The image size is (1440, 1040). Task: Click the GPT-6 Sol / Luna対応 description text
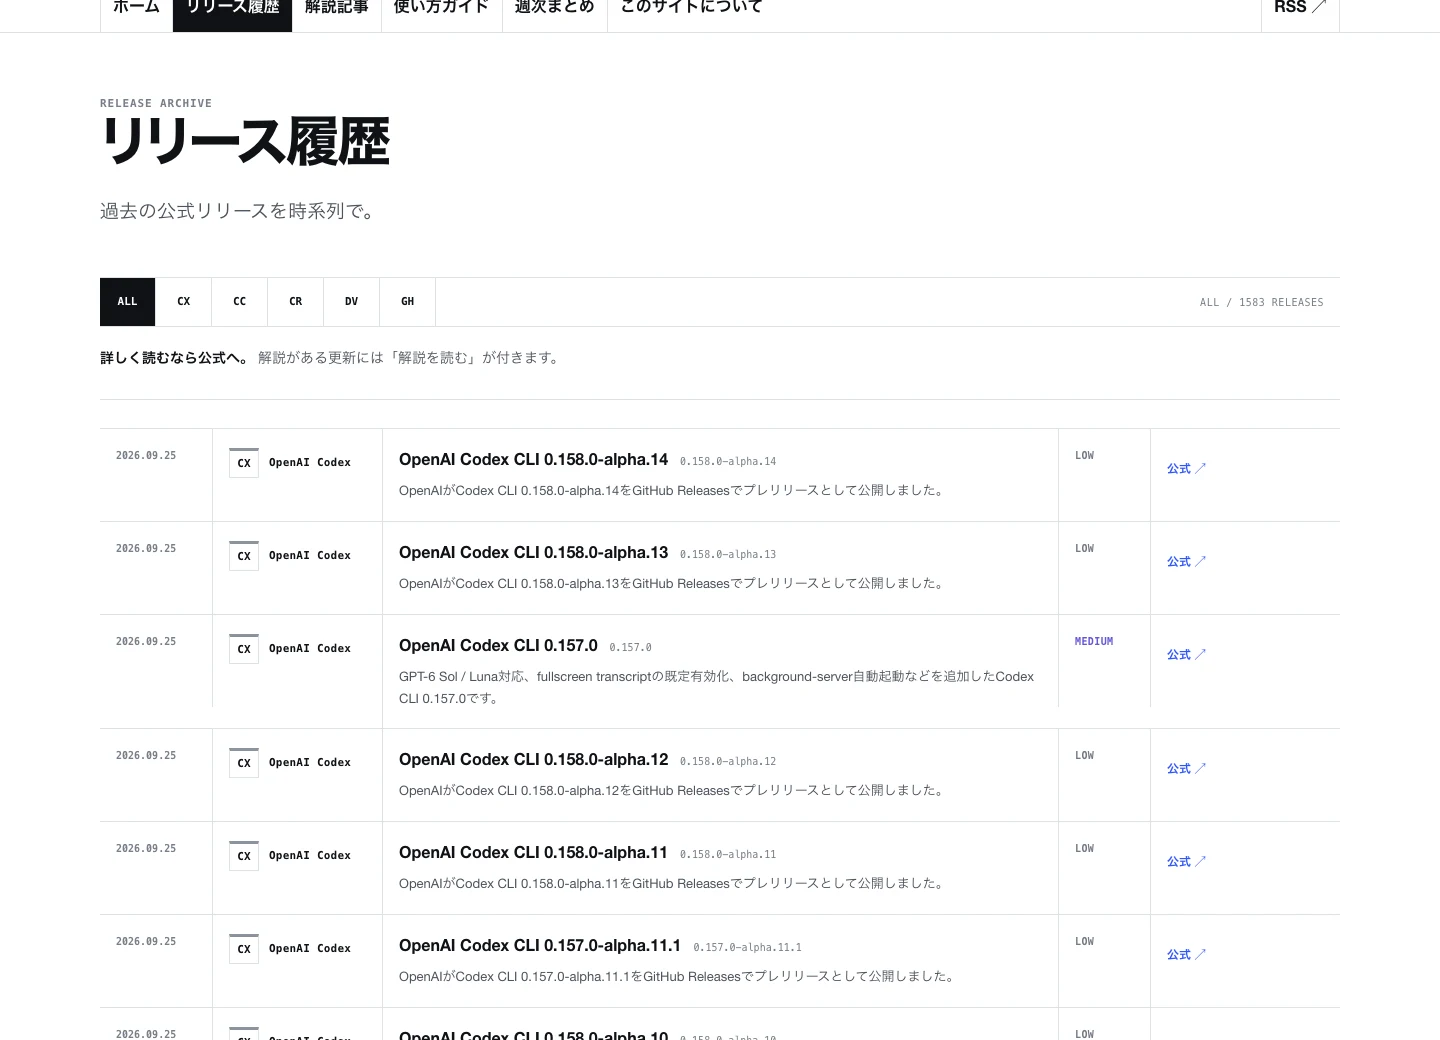tap(716, 687)
